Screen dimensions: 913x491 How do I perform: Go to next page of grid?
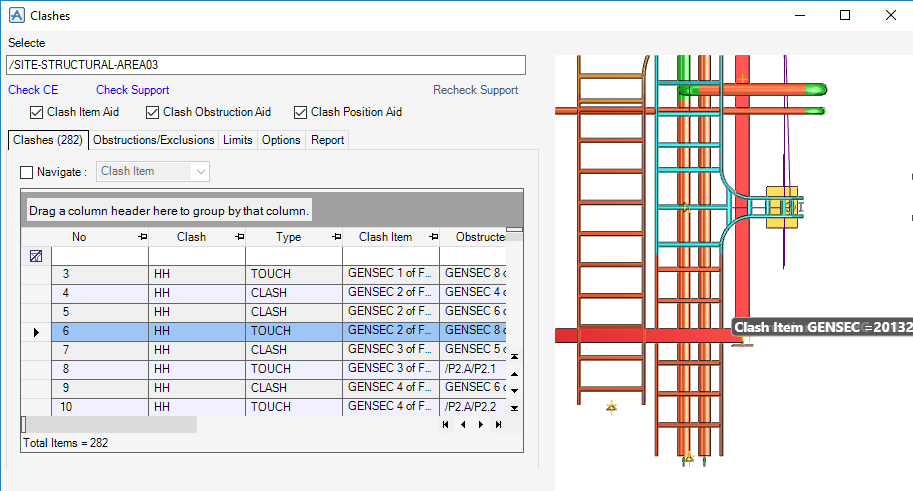pyautogui.click(x=481, y=425)
